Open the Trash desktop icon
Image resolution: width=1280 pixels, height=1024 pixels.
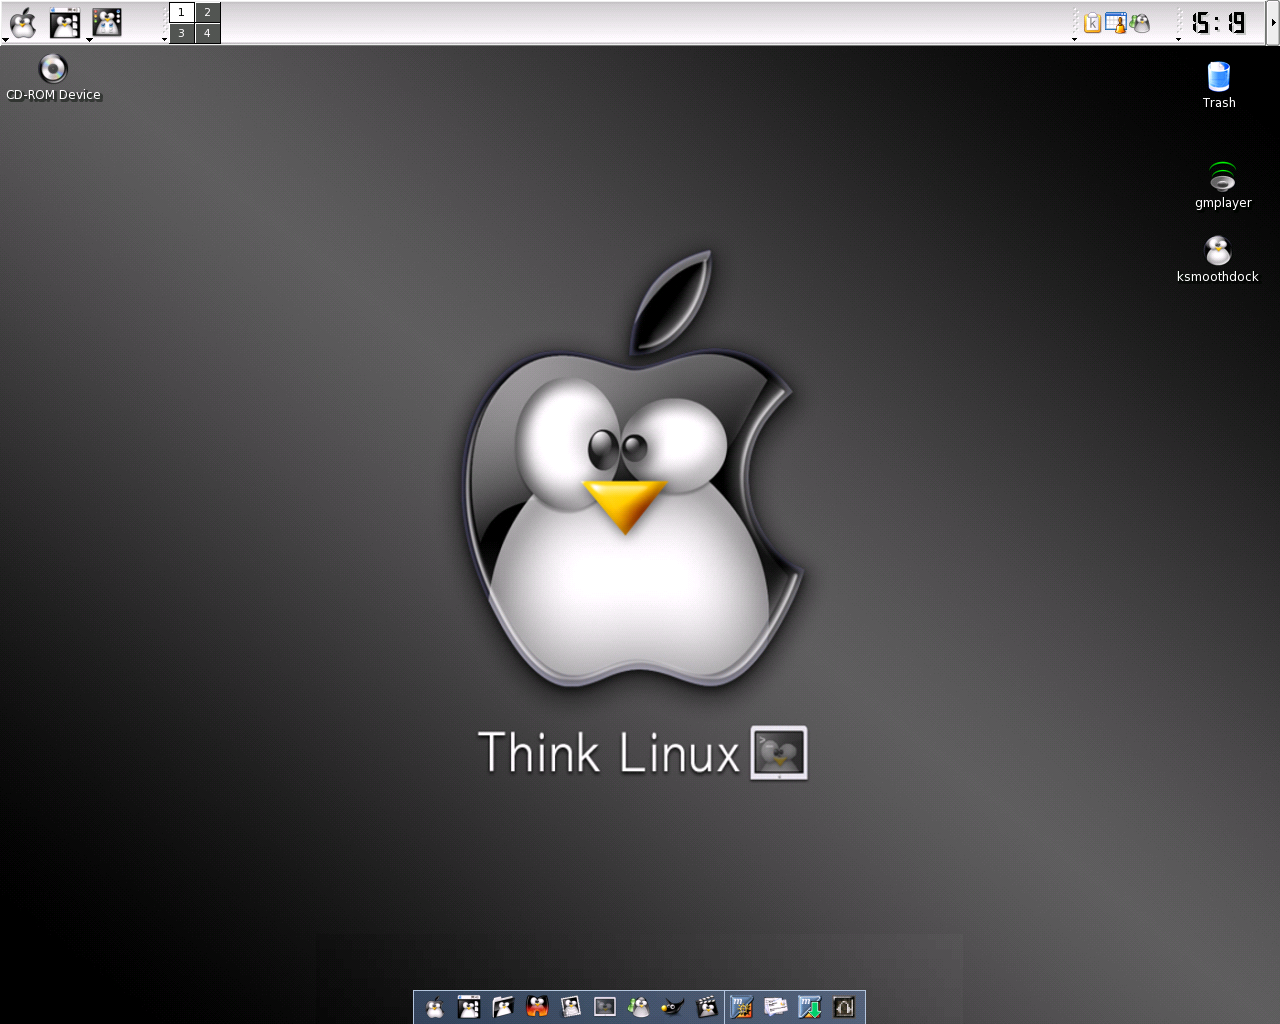click(1219, 85)
